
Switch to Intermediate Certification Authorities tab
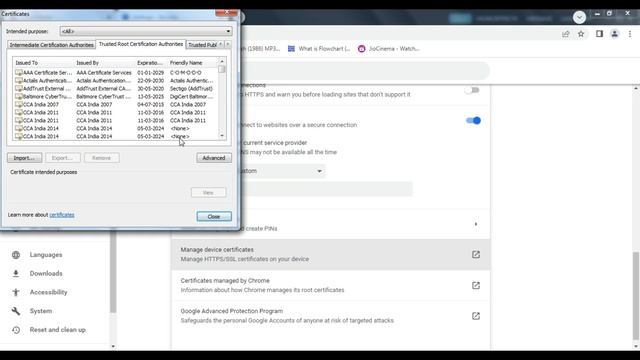click(x=51, y=45)
